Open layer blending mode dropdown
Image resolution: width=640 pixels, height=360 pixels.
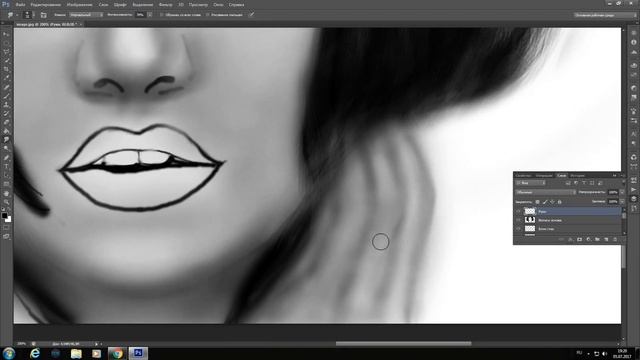point(545,192)
